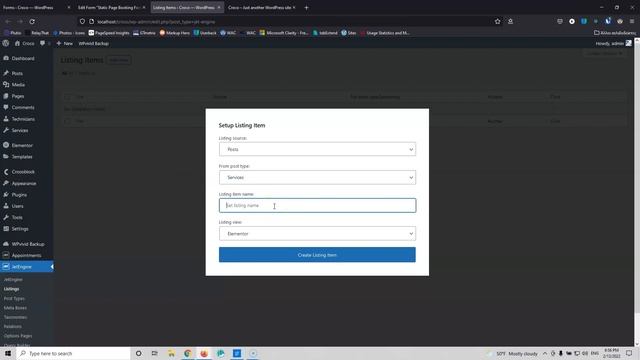Image resolution: width=640 pixels, height=360 pixels.
Task: Open the From post type dropdown
Action: (317, 178)
